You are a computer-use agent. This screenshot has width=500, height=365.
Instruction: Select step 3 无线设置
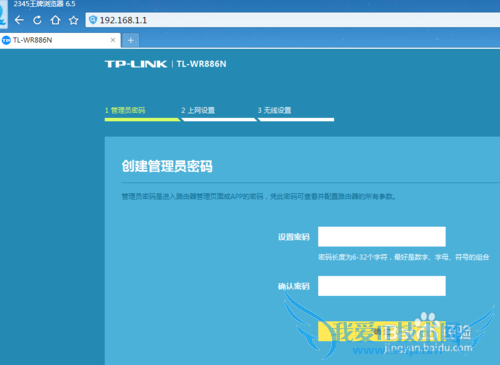tap(274, 110)
